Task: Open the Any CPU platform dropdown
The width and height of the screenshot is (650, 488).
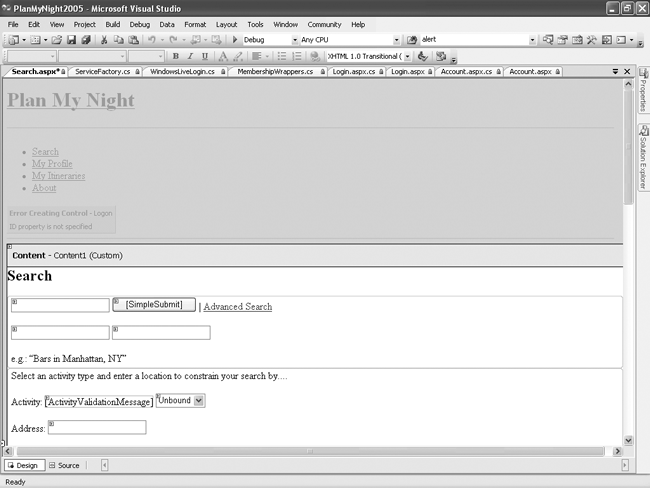Action: click(x=396, y=40)
